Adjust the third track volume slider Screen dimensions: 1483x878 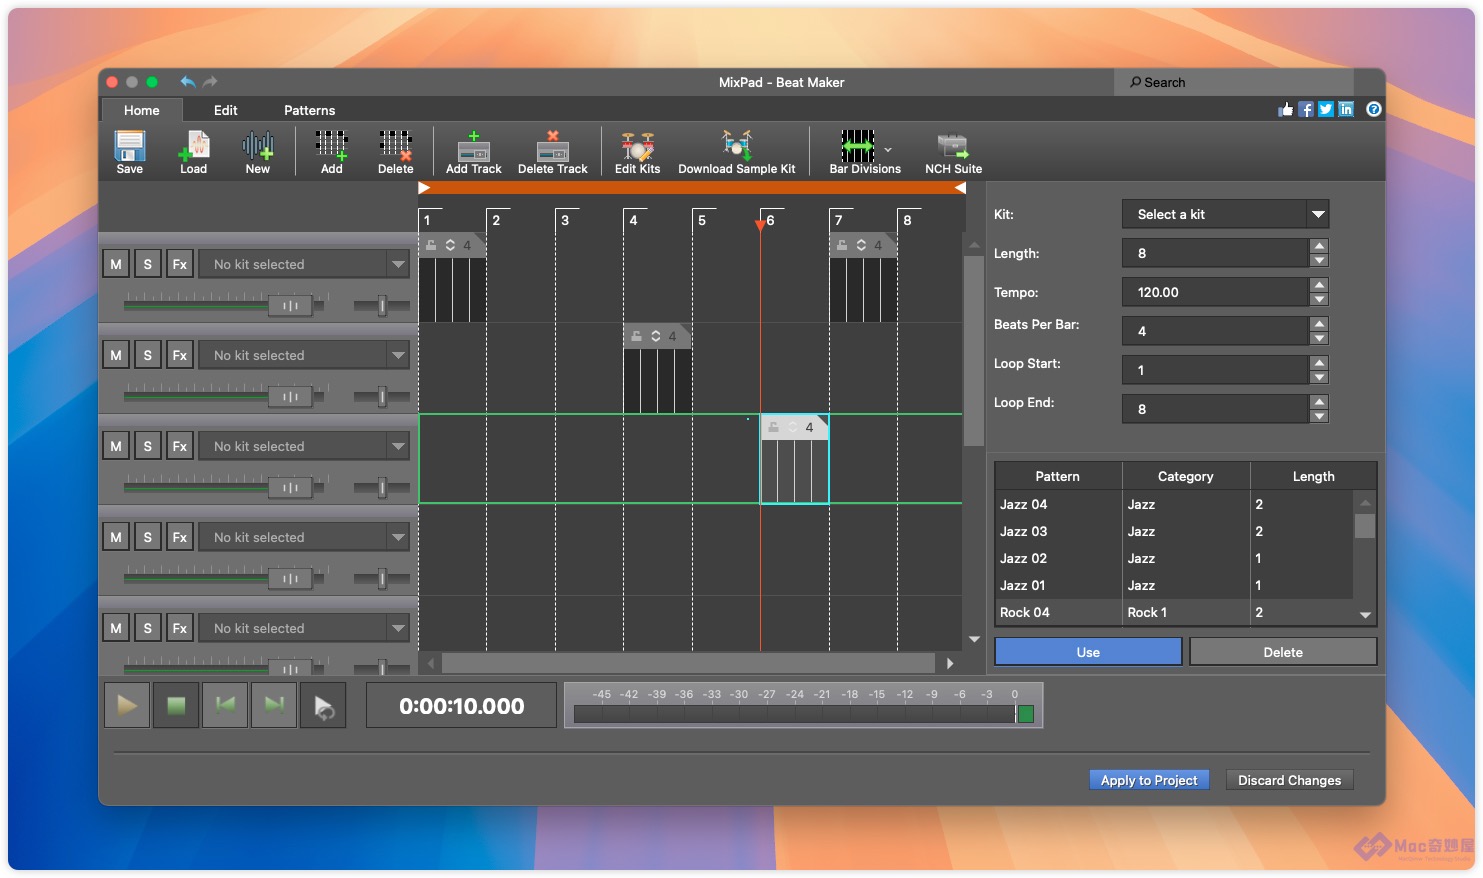coord(290,487)
